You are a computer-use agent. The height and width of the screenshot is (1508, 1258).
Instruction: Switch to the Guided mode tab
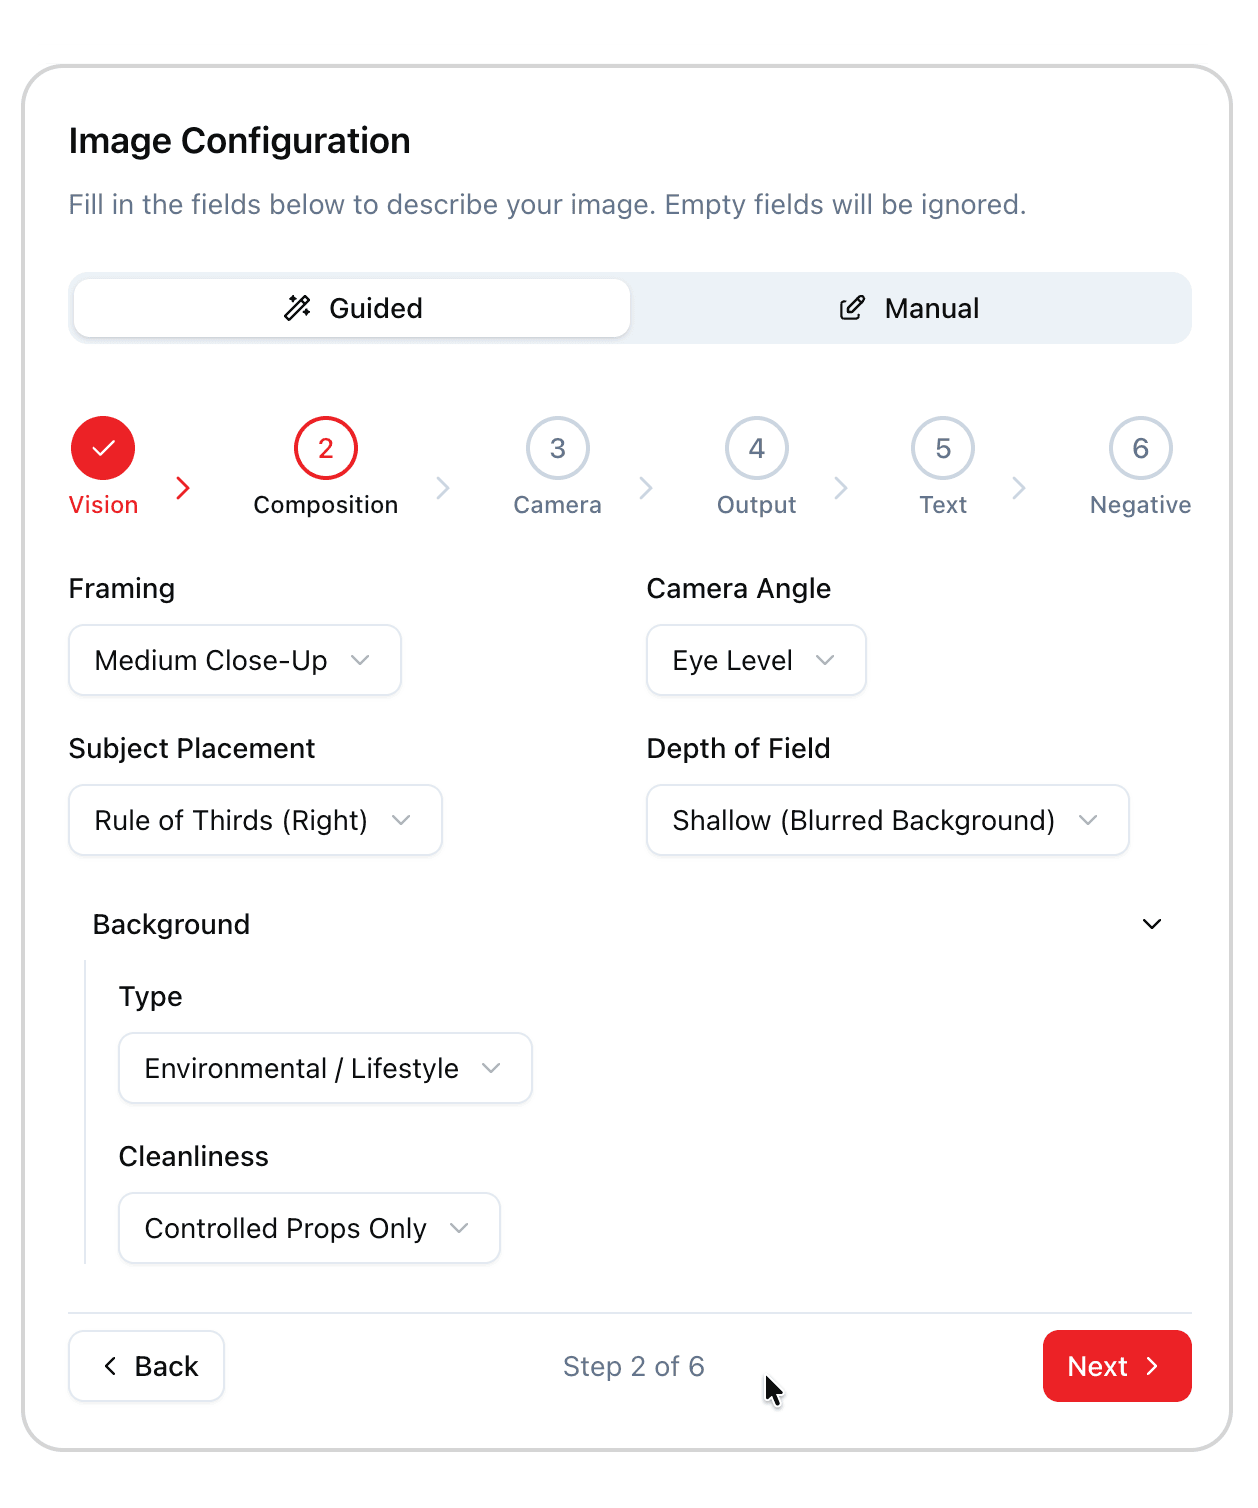[352, 308]
